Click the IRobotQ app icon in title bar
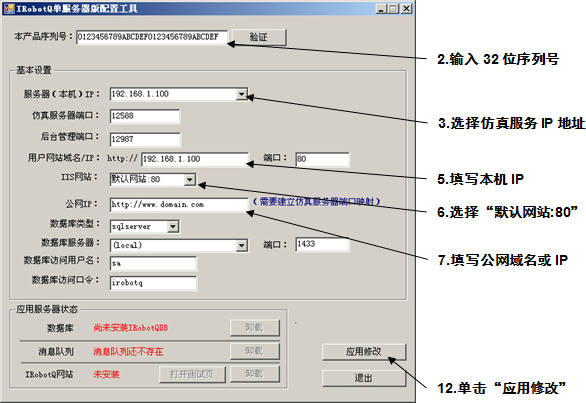586x403 pixels. (x=9, y=8)
